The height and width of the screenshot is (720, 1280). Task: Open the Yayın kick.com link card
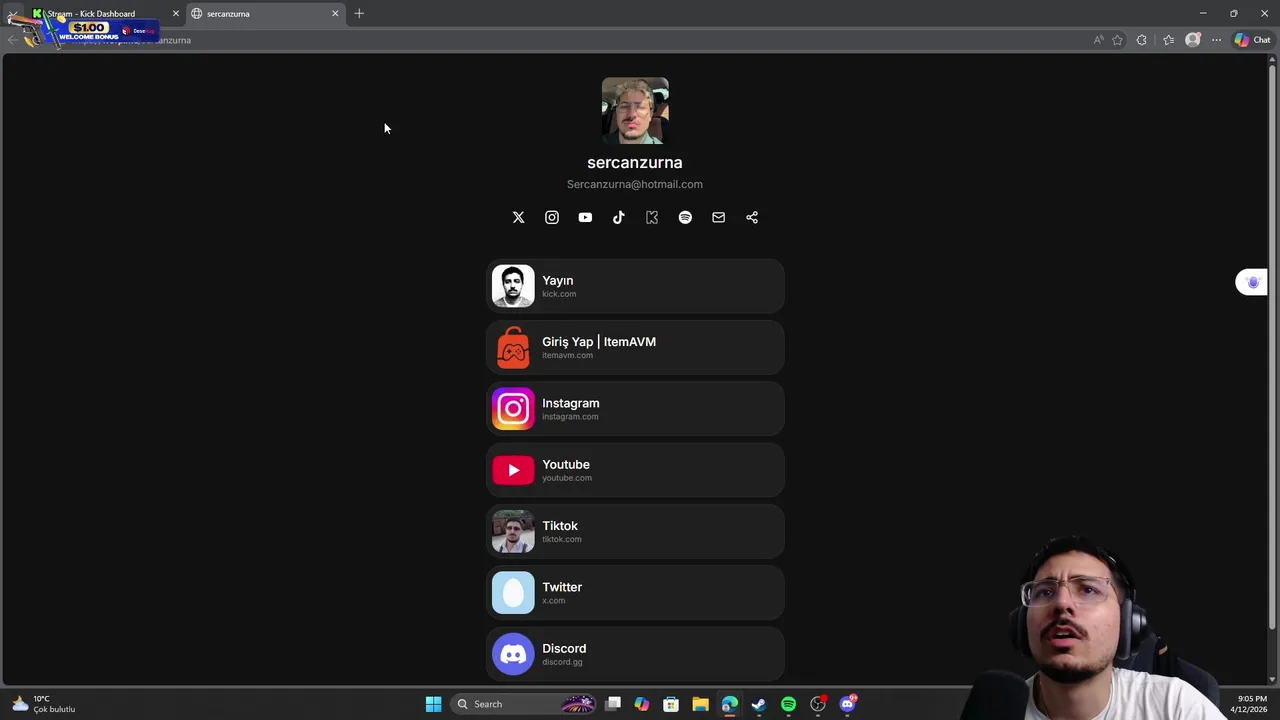635,286
